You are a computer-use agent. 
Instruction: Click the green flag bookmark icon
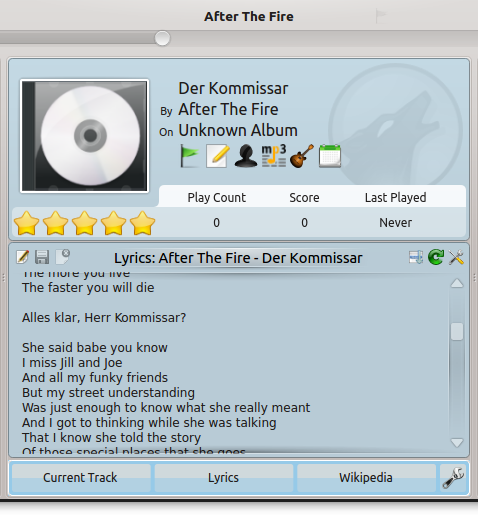tap(189, 156)
